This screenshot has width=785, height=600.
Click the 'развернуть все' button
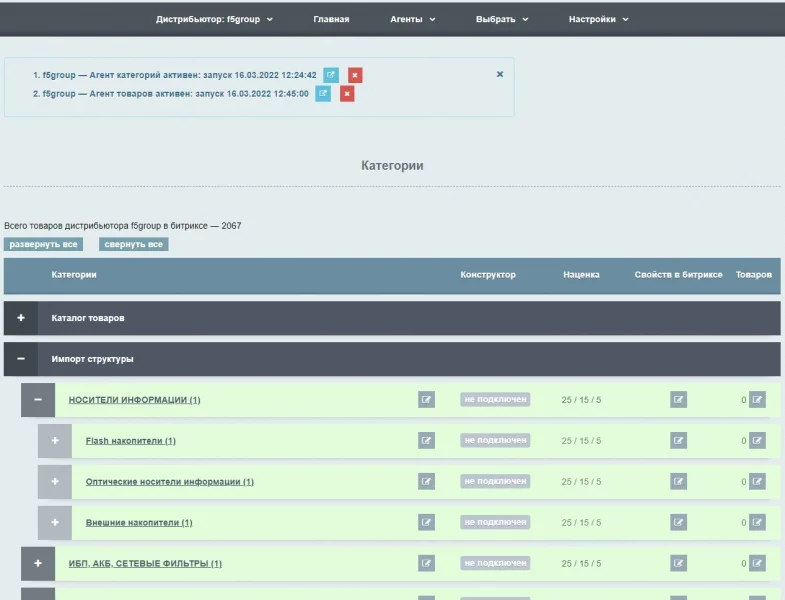coord(43,244)
